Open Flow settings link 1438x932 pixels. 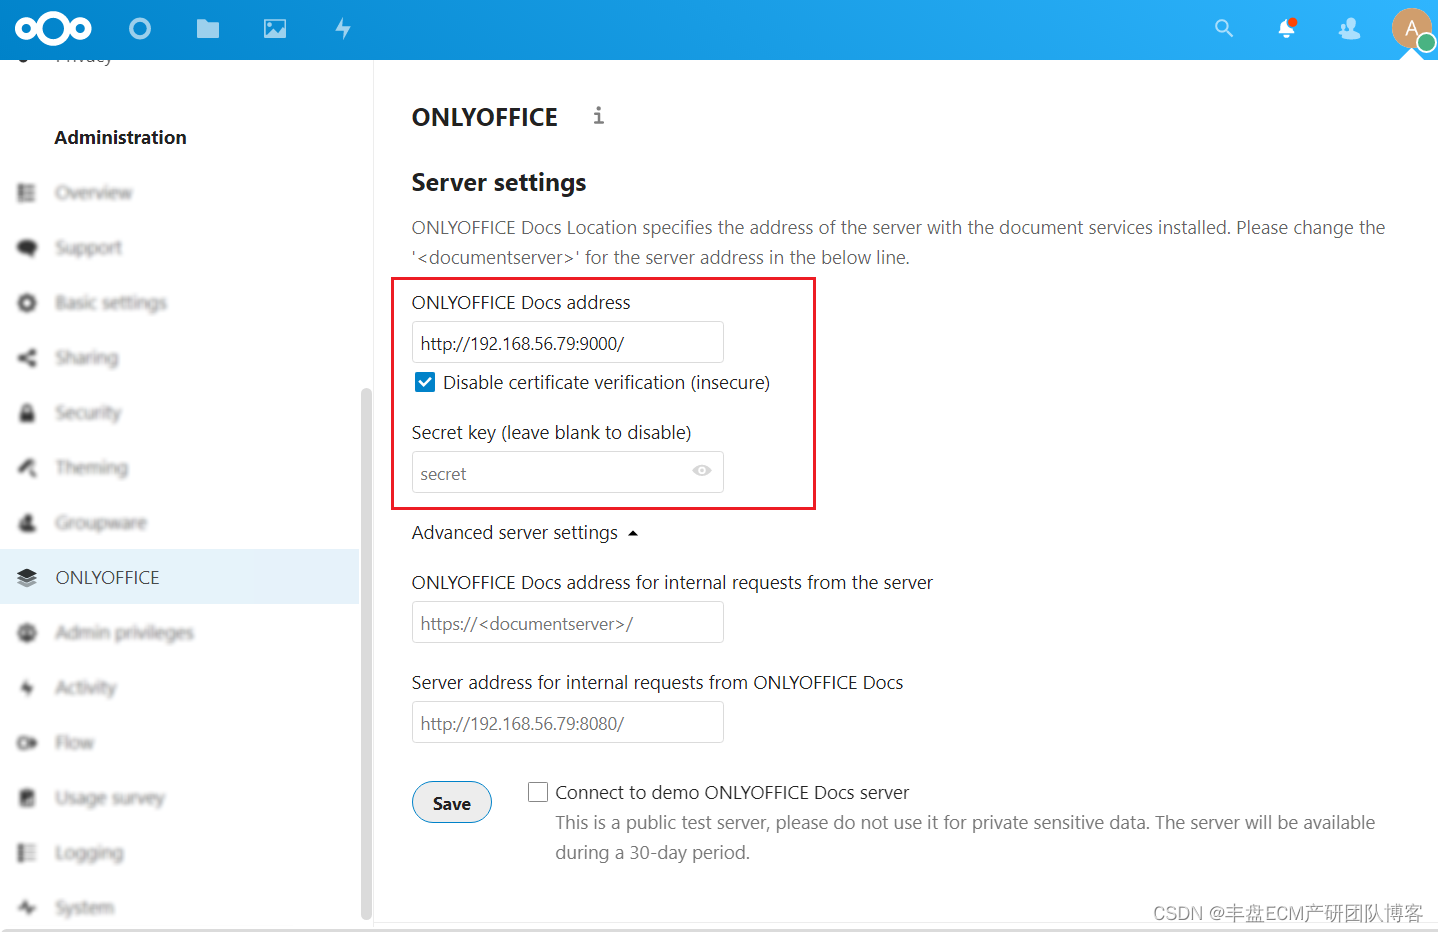click(75, 742)
